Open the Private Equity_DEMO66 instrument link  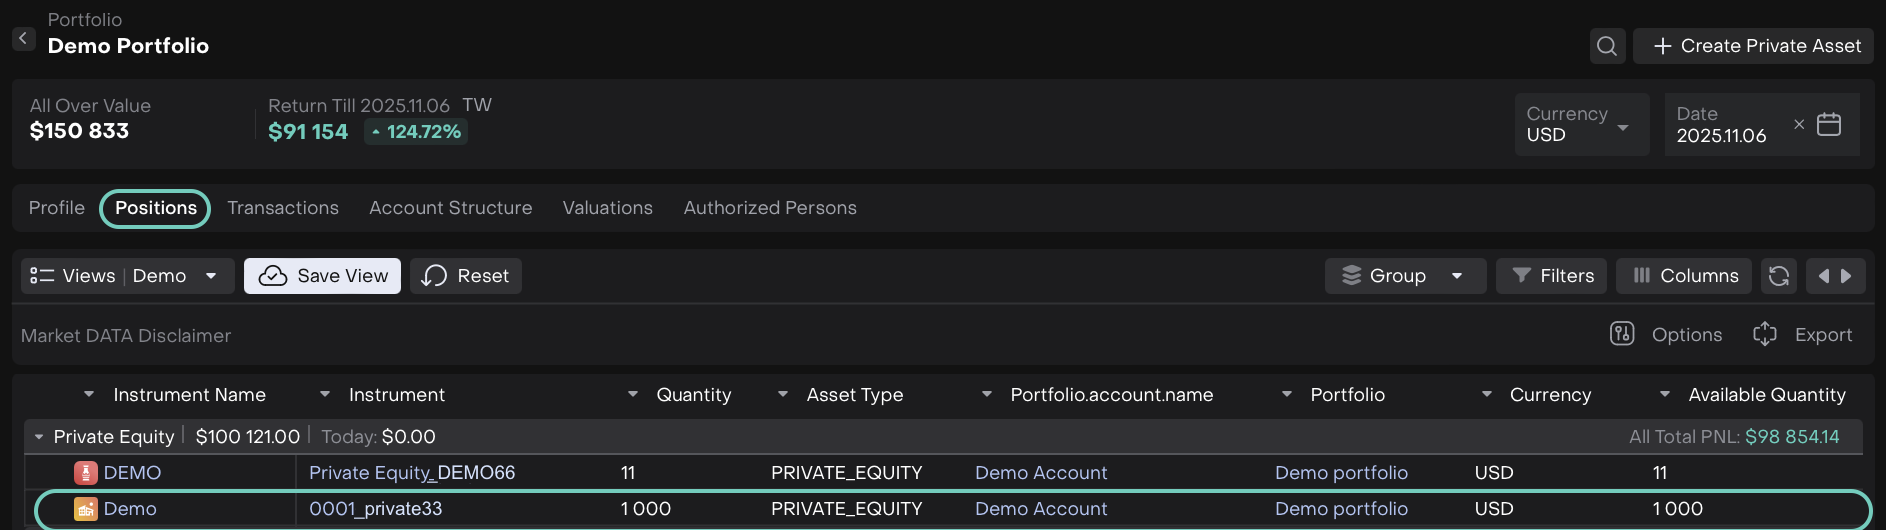coord(412,473)
